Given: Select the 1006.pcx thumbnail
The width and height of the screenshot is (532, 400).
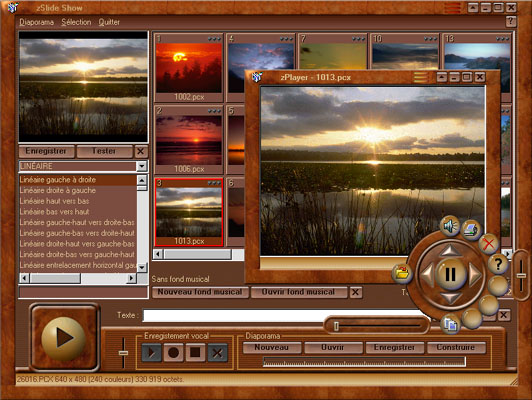Looking at the screenshot, I should pyautogui.click(x=189, y=140).
